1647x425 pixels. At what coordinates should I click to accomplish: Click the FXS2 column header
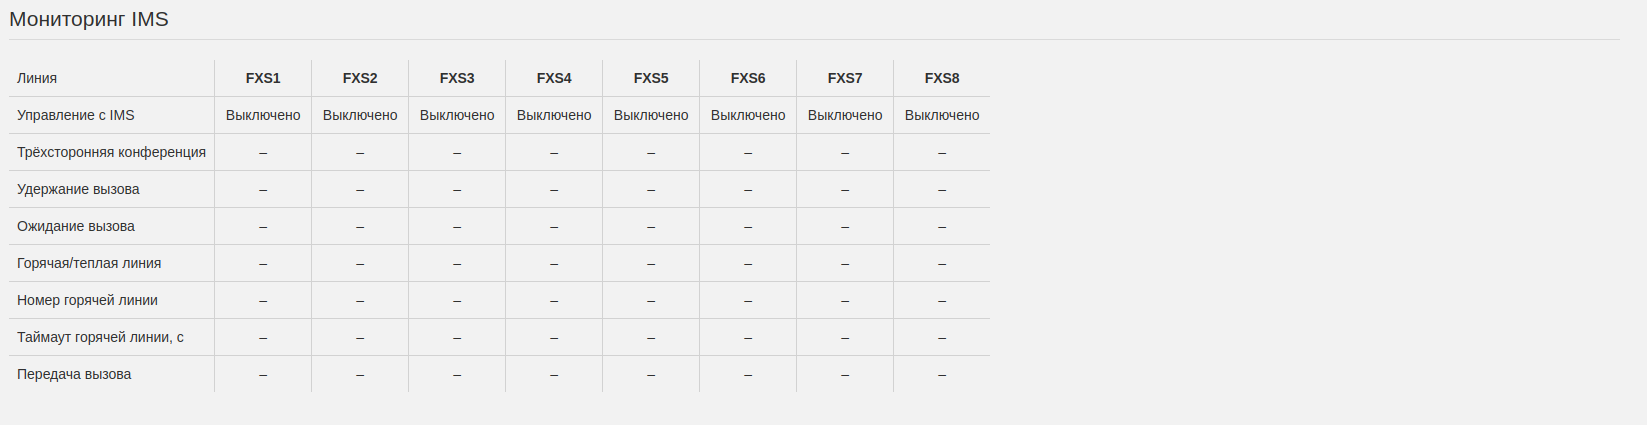click(360, 78)
